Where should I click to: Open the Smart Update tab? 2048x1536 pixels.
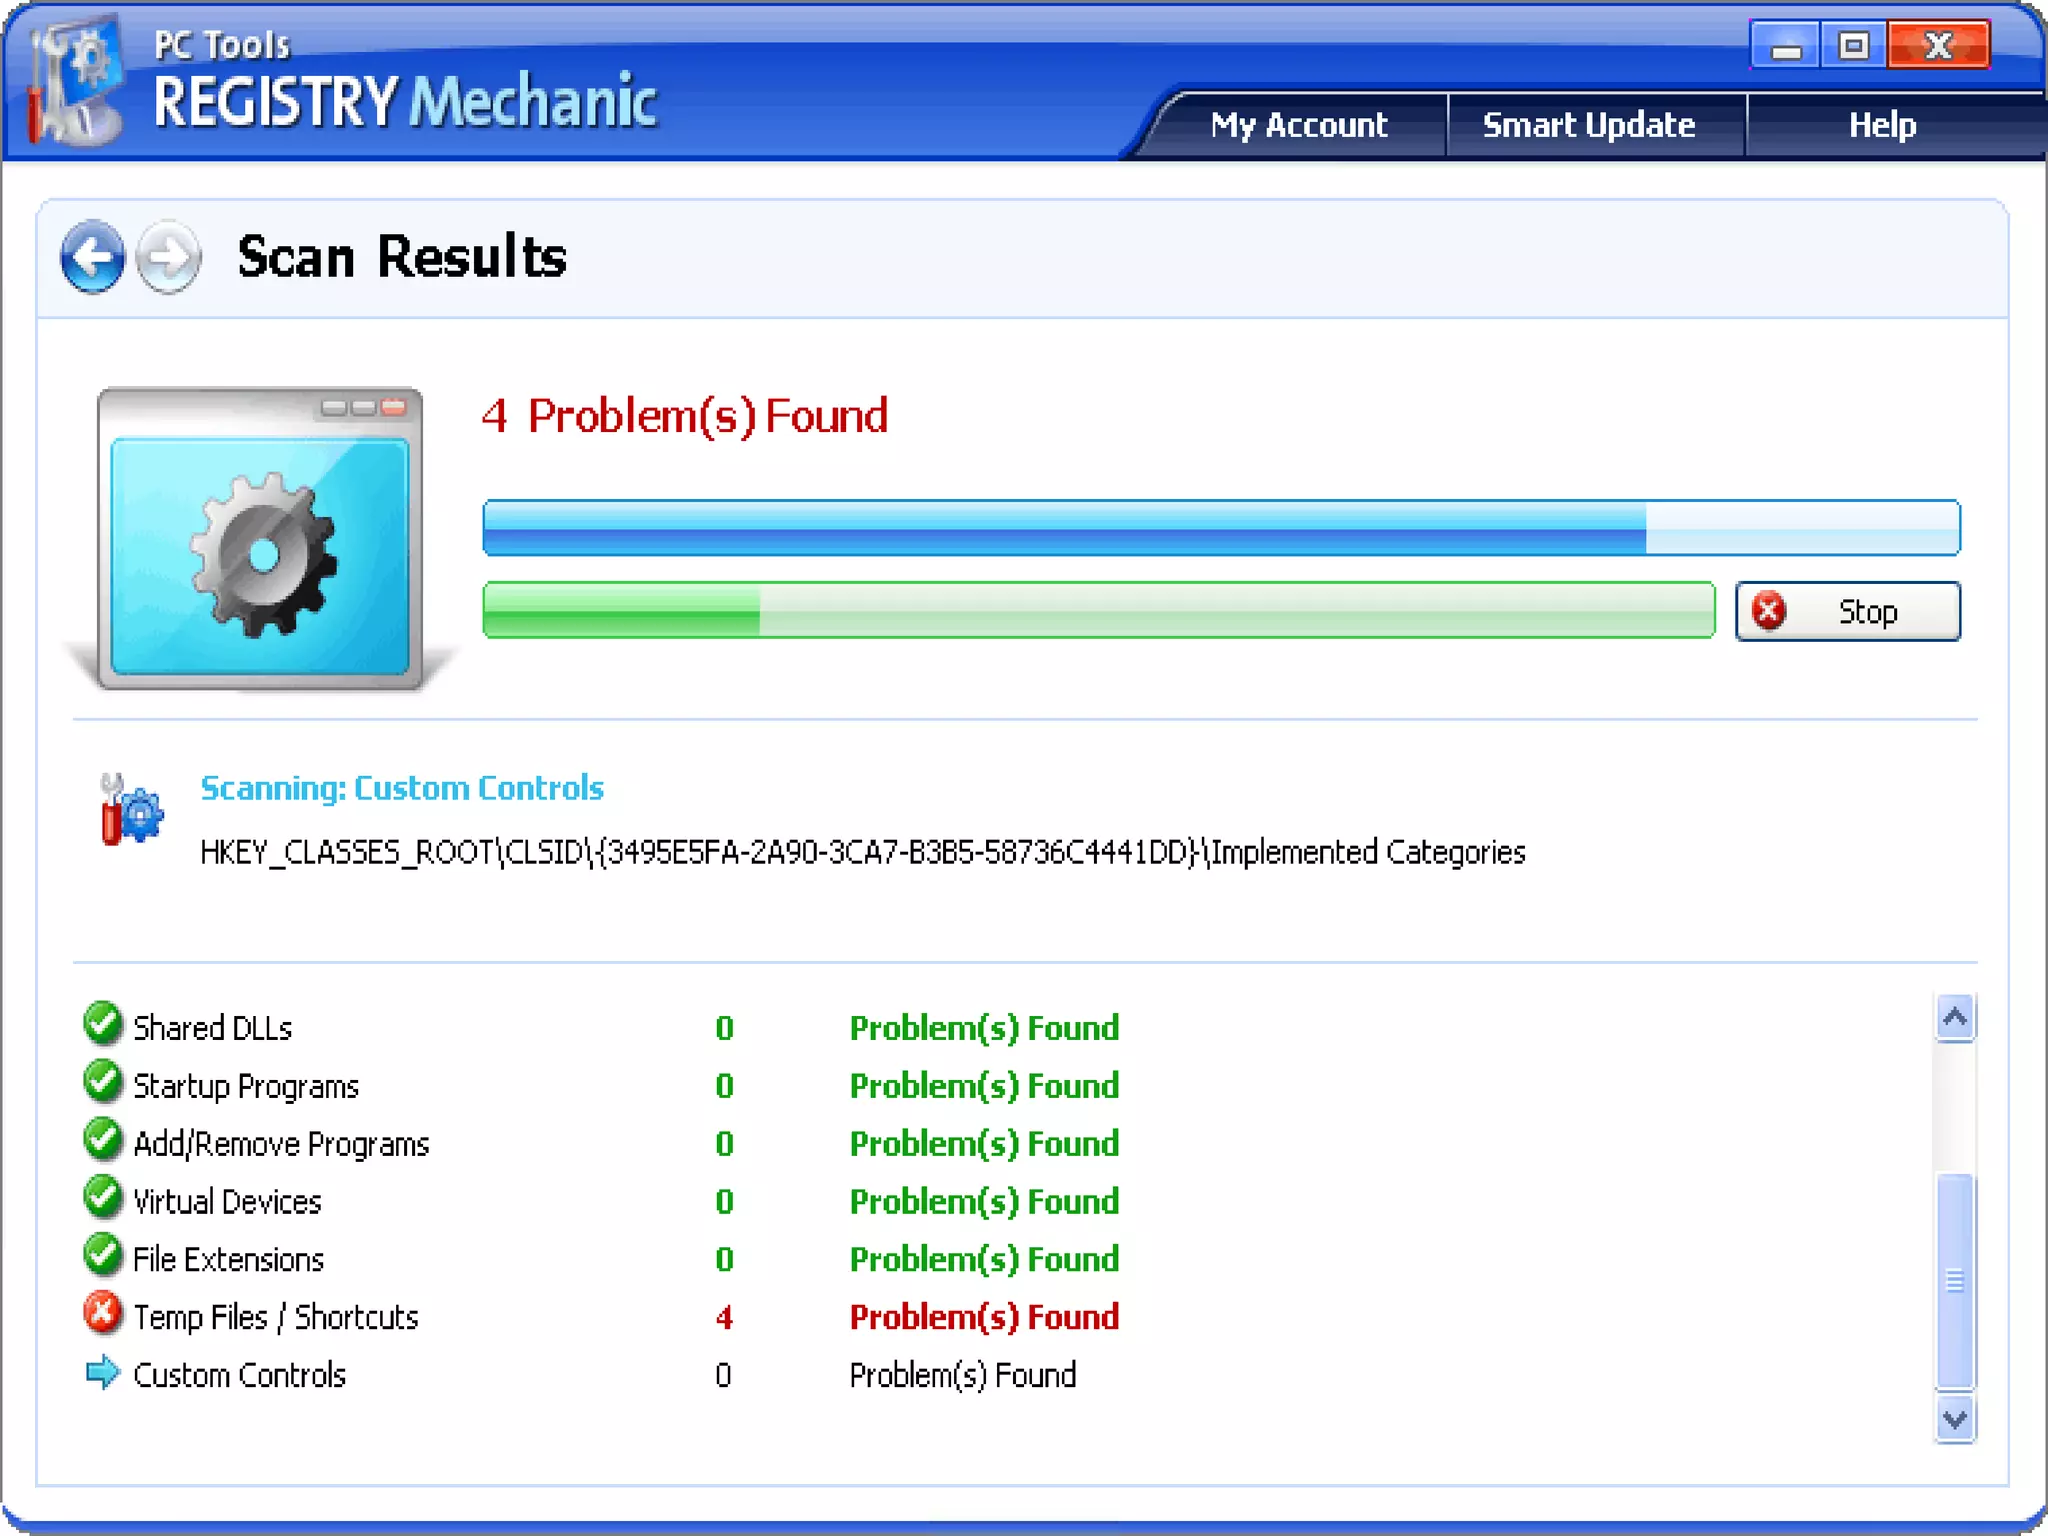(x=1588, y=125)
